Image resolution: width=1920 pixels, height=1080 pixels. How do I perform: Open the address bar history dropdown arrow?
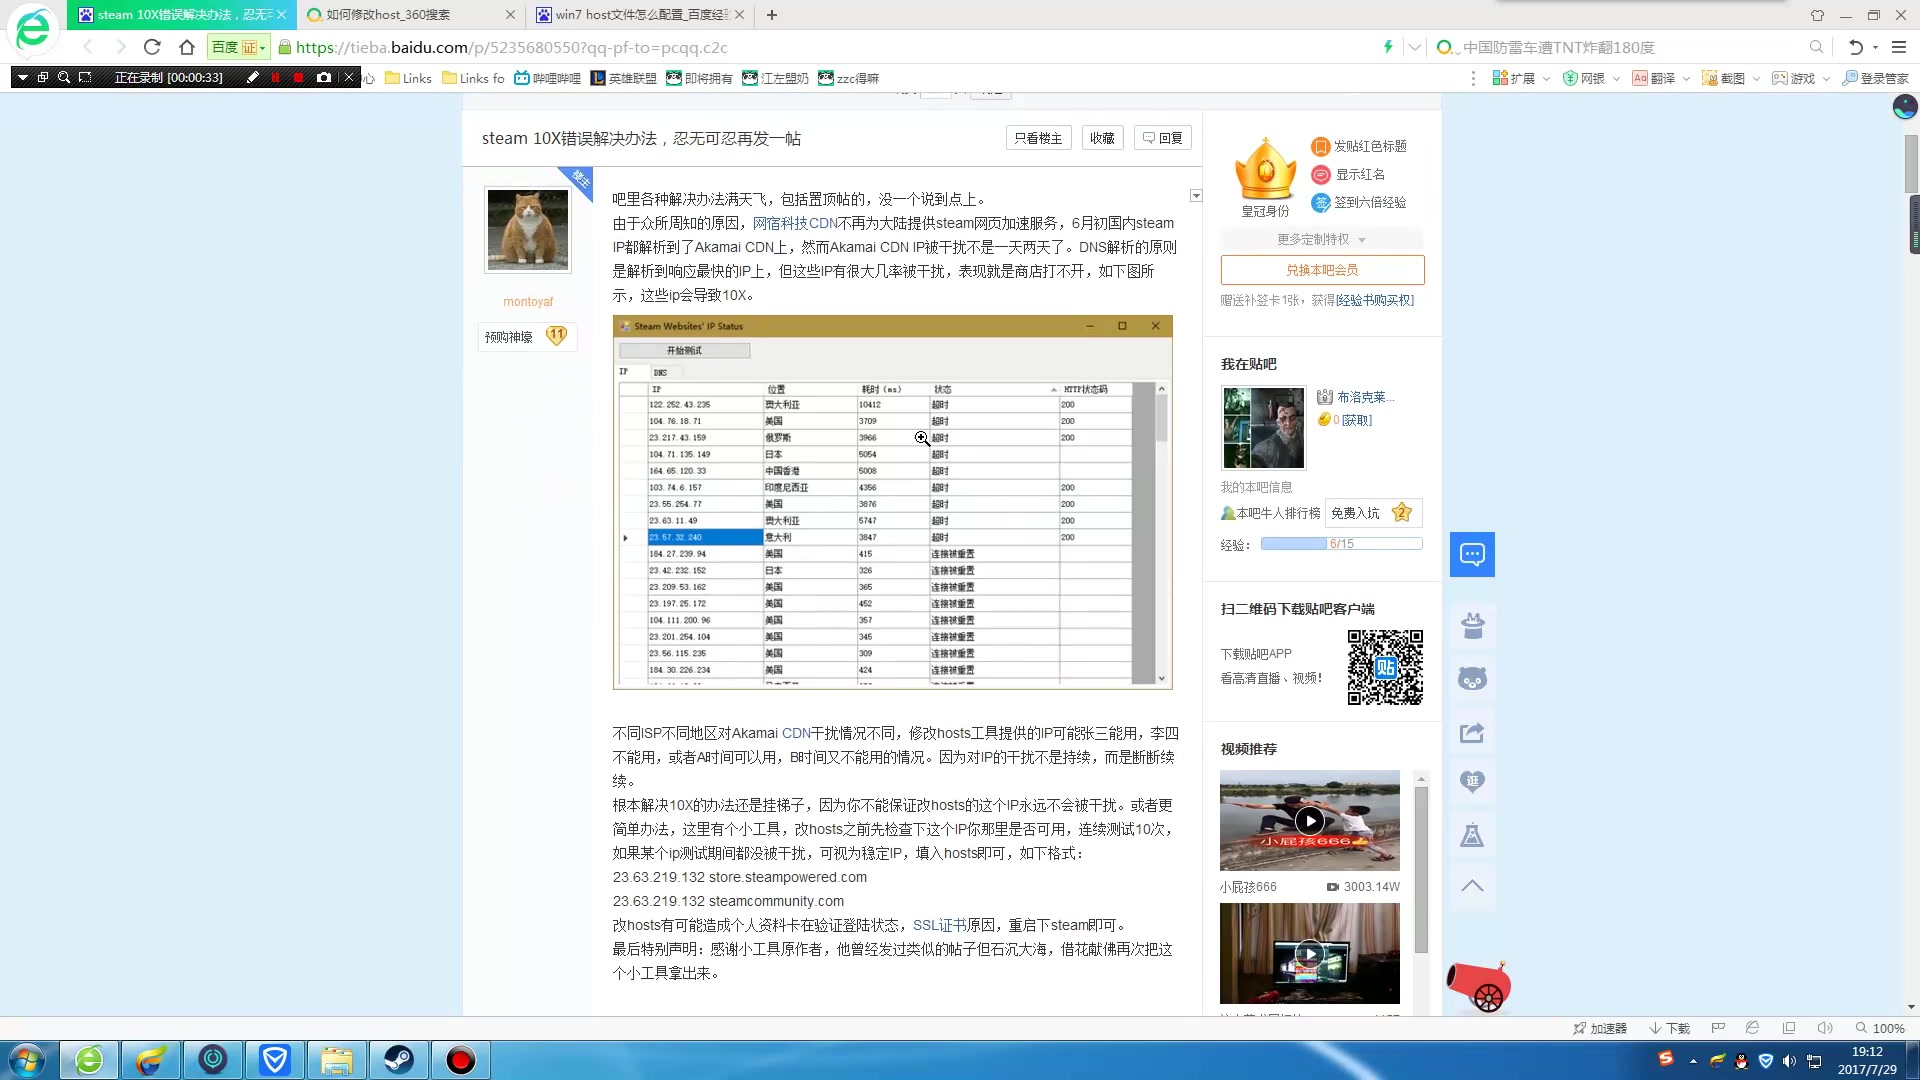click(x=1414, y=47)
